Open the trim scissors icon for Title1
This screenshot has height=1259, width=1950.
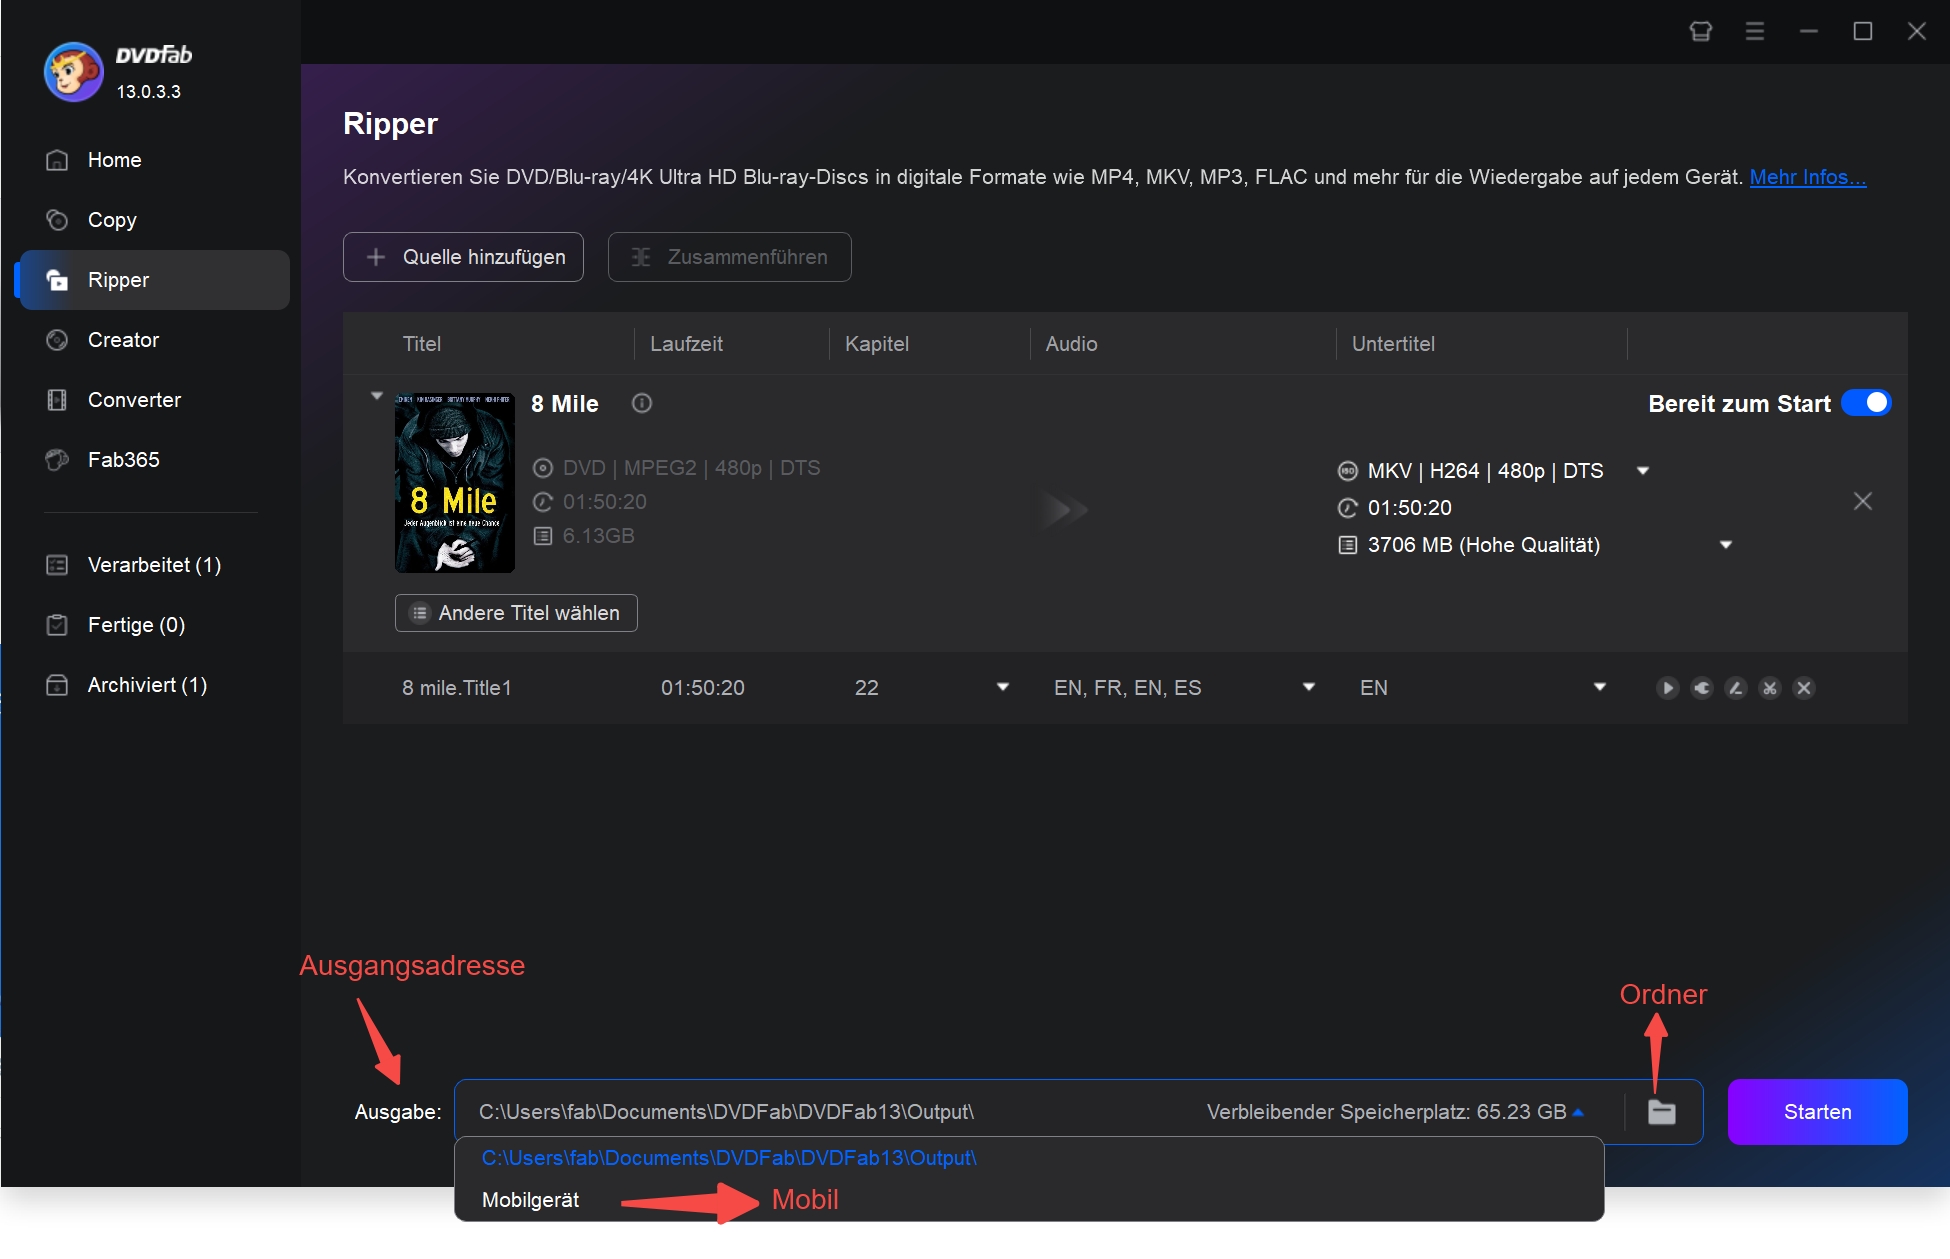(x=1770, y=688)
